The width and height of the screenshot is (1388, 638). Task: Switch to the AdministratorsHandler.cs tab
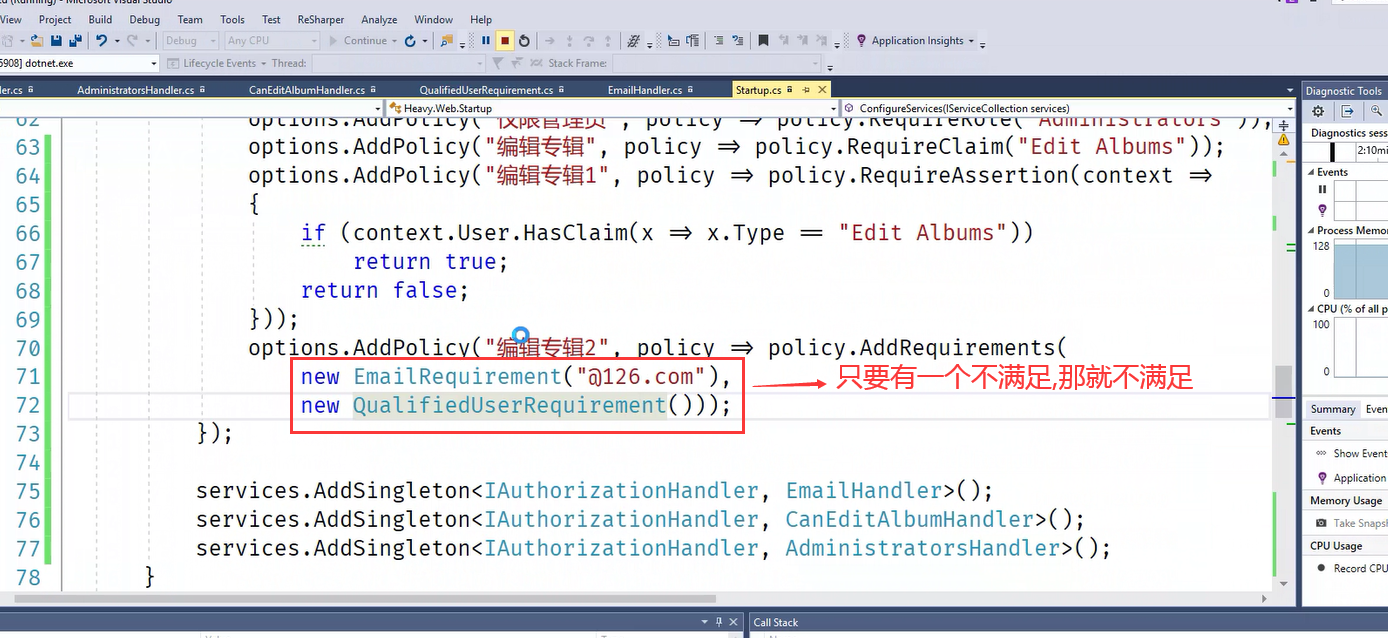pos(135,90)
